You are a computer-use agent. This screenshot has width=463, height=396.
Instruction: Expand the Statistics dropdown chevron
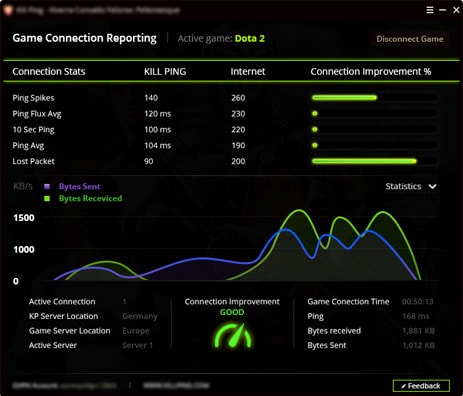click(432, 186)
